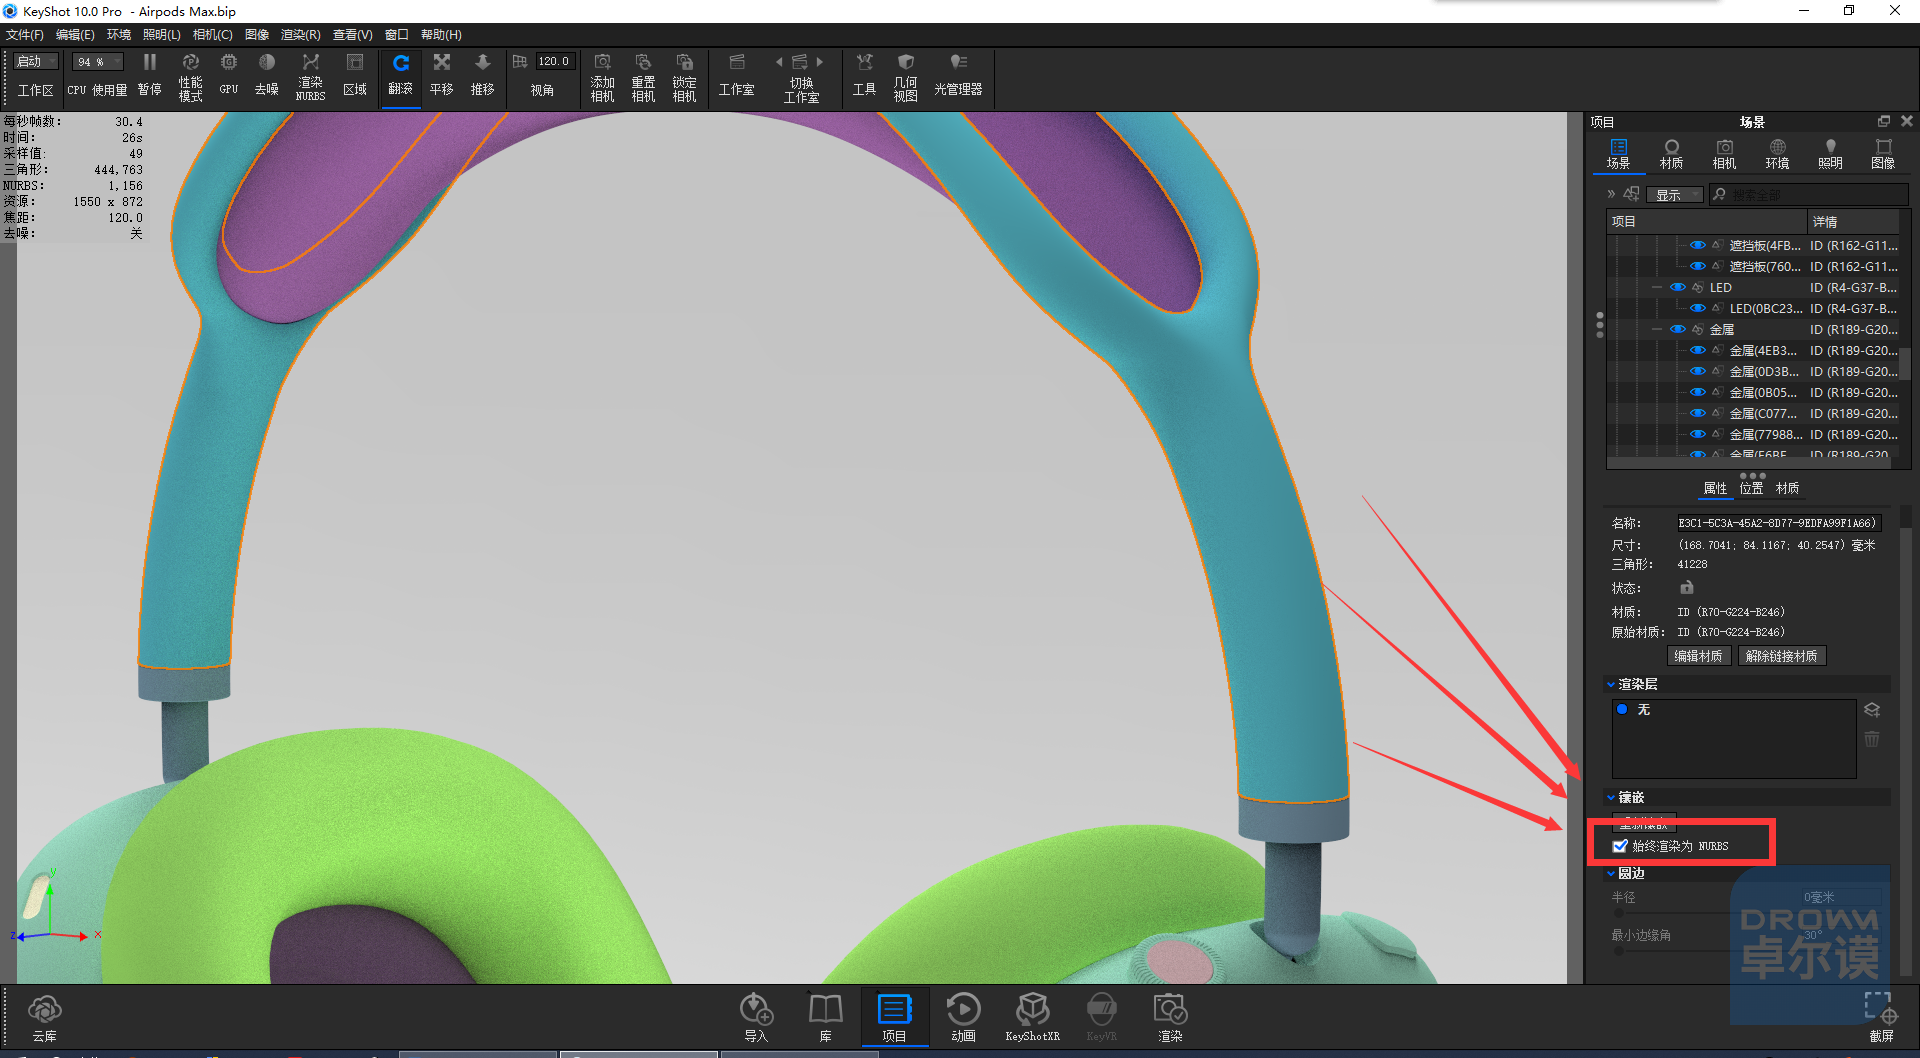1920x1058 pixels.
Task: Open the Tools (工具) toolbar icon
Action: [864, 75]
